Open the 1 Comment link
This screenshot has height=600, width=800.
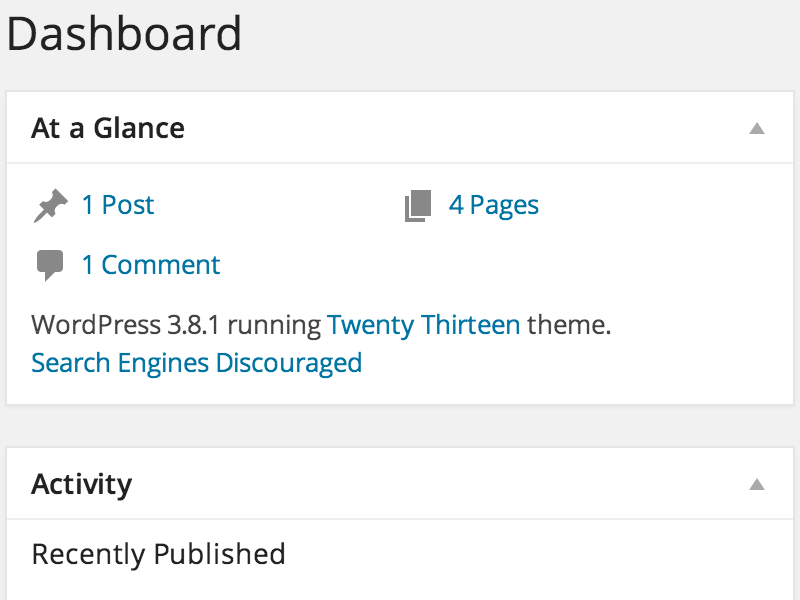(x=150, y=265)
